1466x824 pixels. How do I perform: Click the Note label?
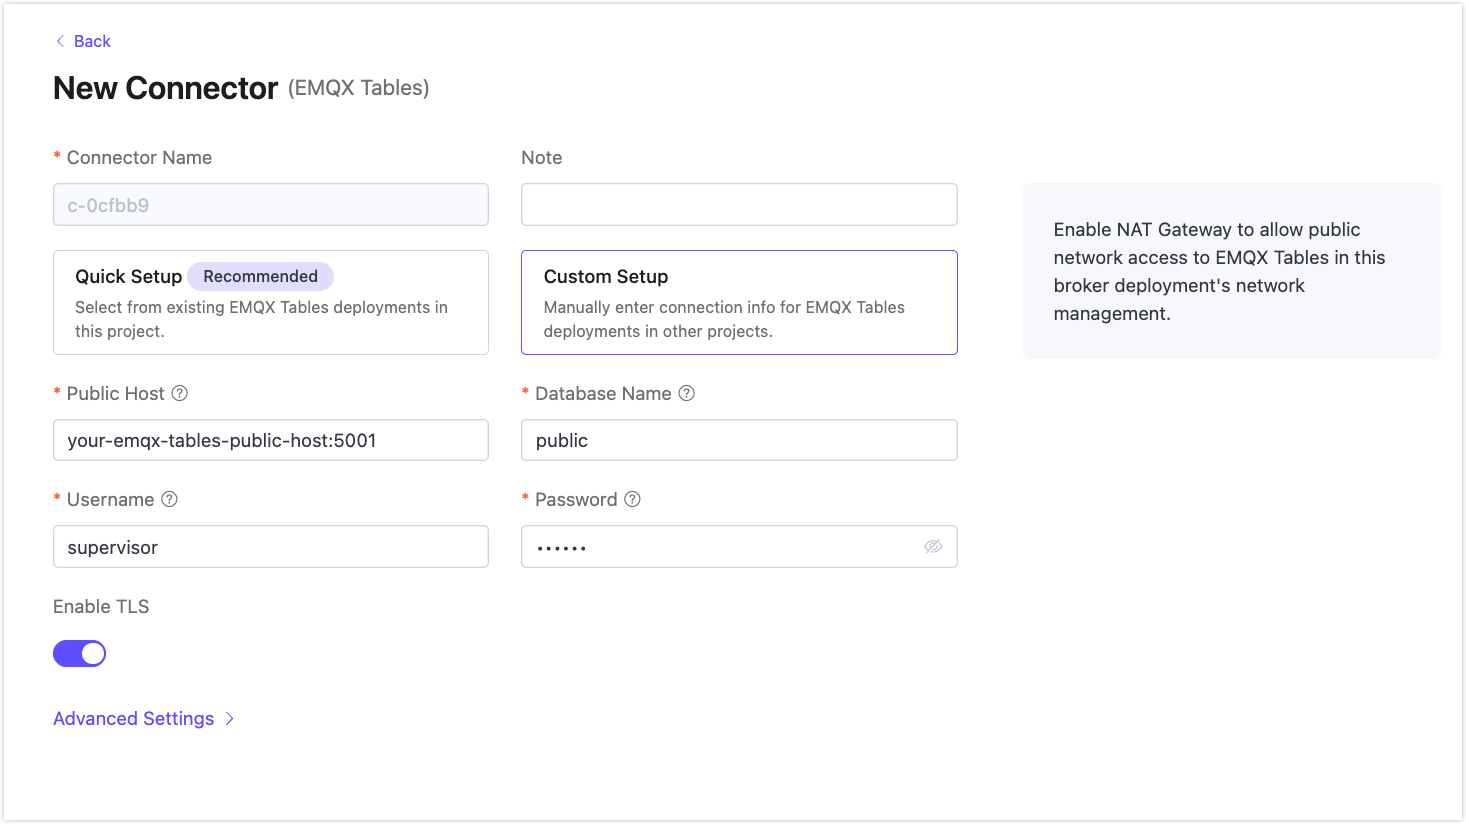click(x=542, y=157)
